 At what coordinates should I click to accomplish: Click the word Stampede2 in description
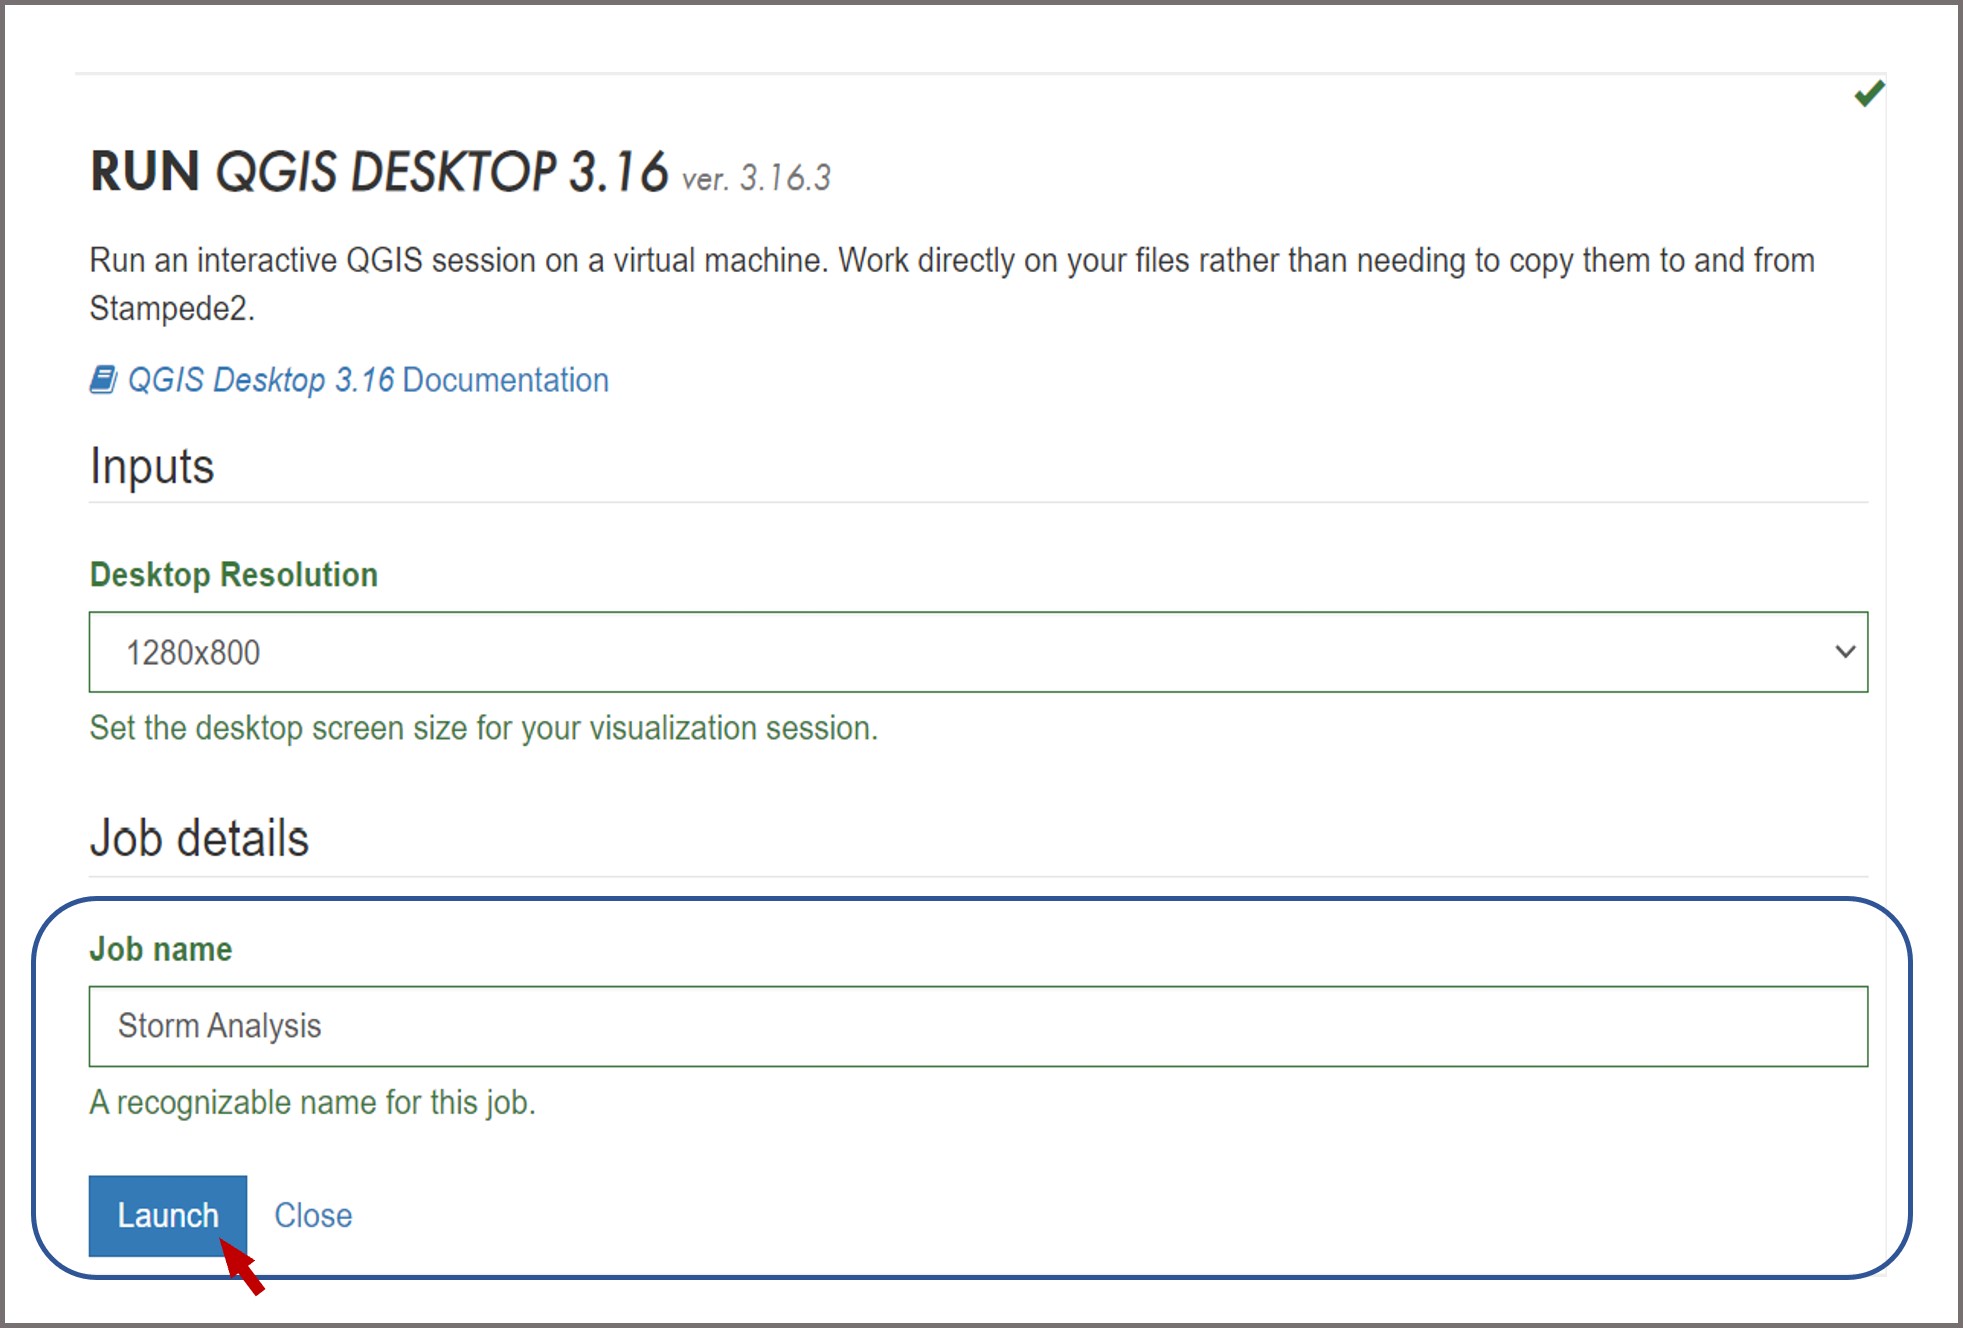click(x=169, y=309)
